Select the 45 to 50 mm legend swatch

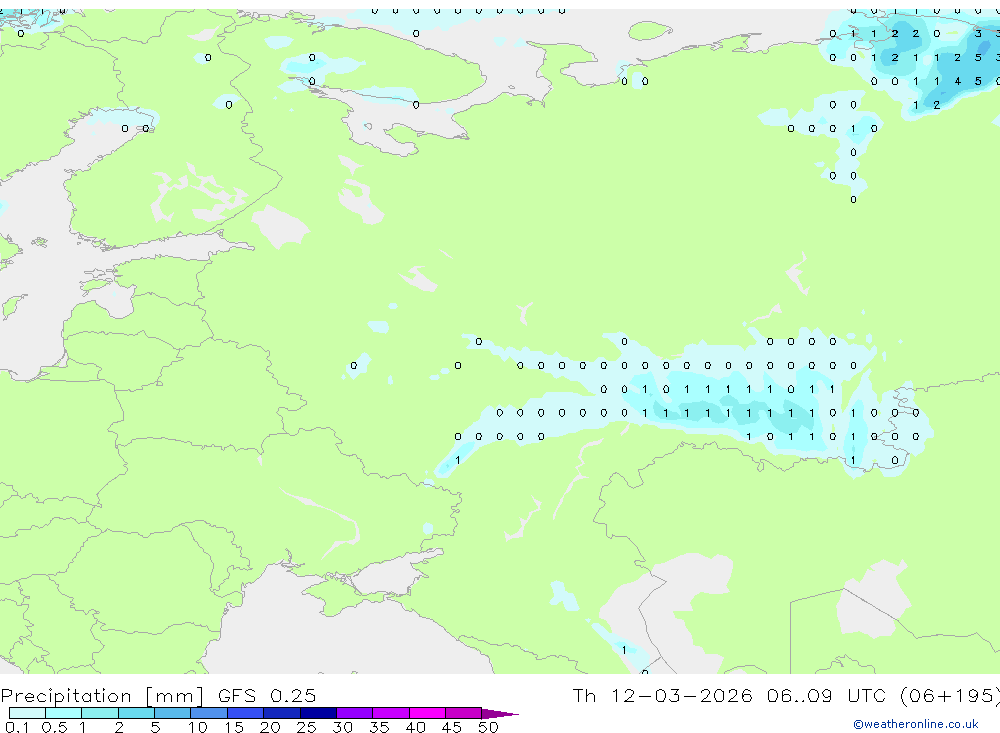464,713
